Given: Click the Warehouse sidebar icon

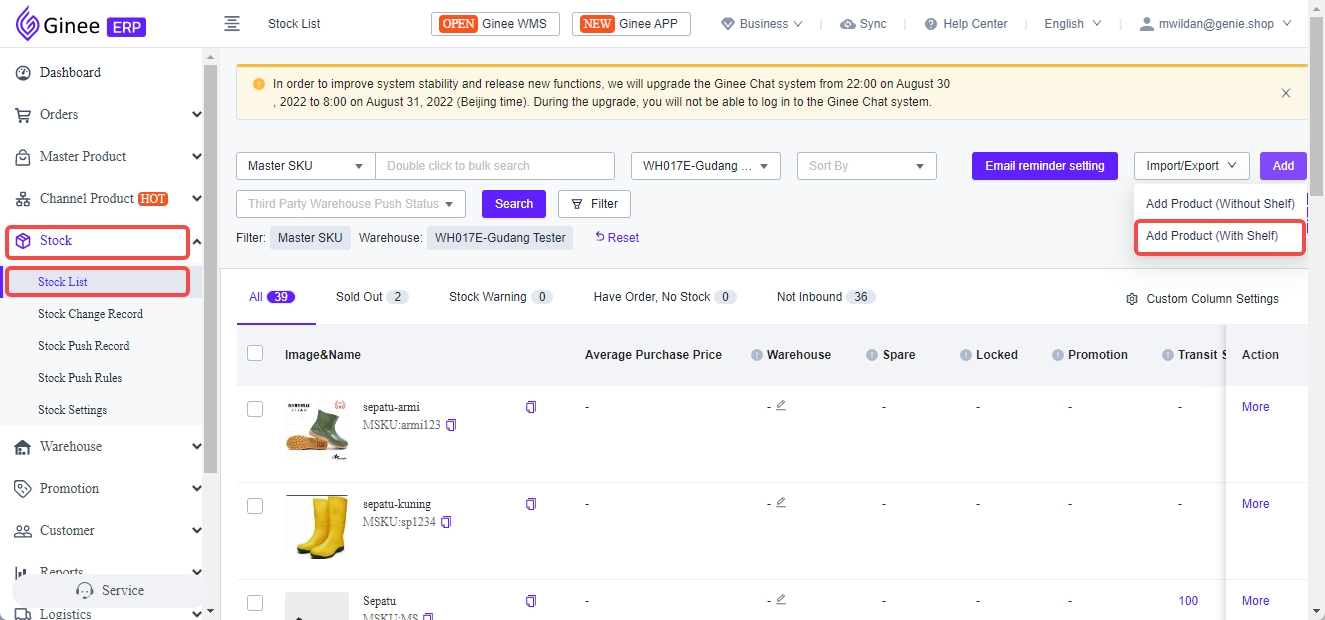Looking at the screenshot, I should point(22,447).
